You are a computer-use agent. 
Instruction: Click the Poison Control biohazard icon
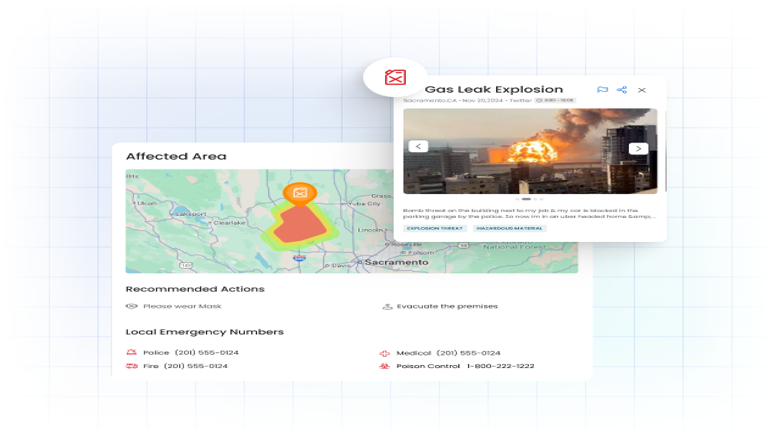[x=385, y=366]
